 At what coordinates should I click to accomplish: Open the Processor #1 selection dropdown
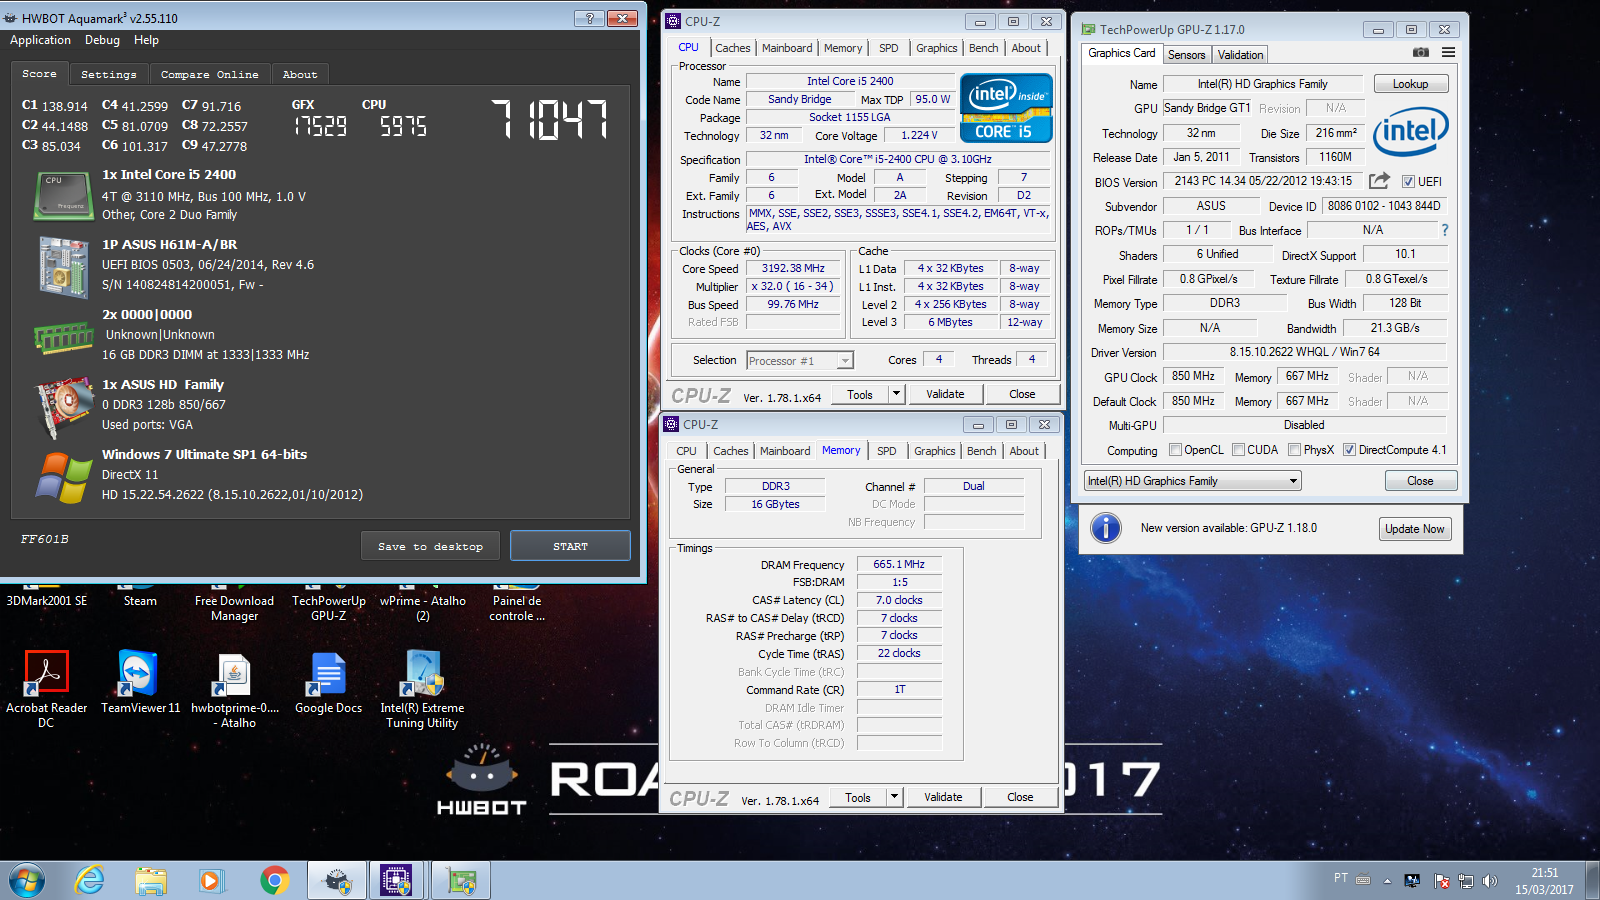click(x=800, y=361)
